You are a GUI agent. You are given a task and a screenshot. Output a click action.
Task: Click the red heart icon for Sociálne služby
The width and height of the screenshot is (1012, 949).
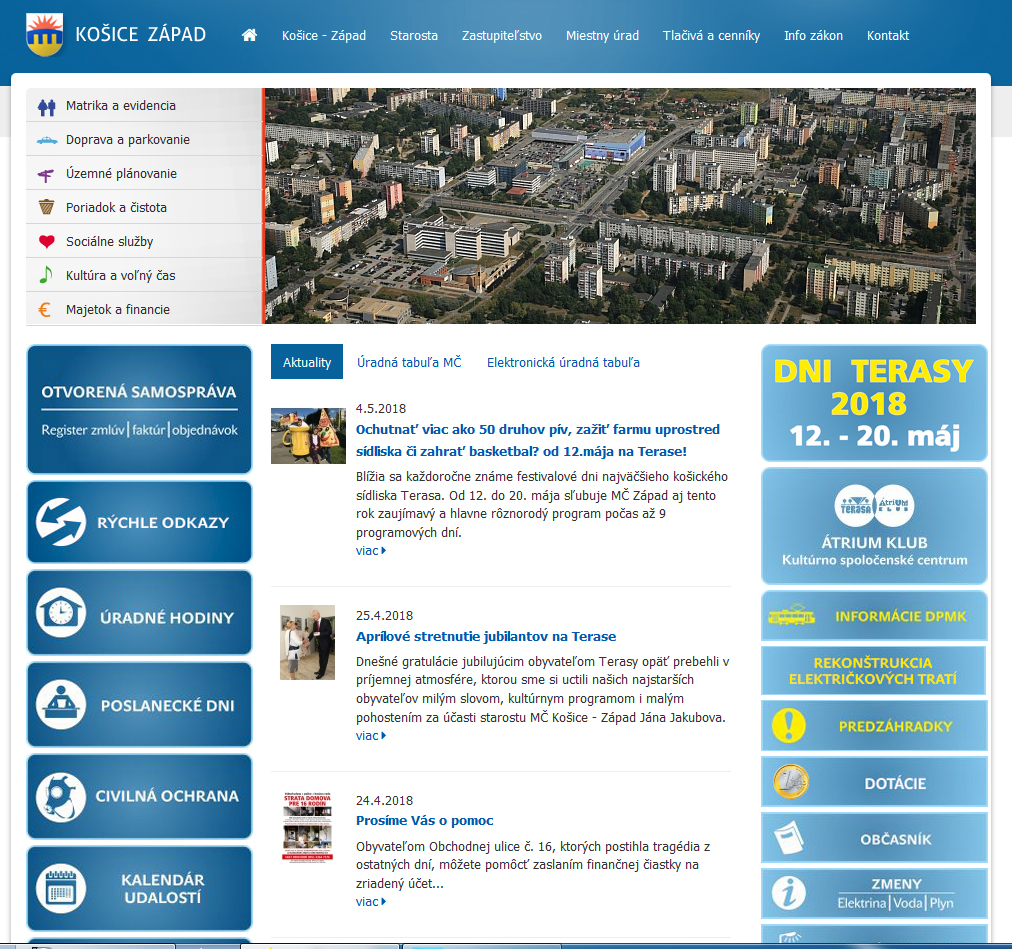click(46, 242)
